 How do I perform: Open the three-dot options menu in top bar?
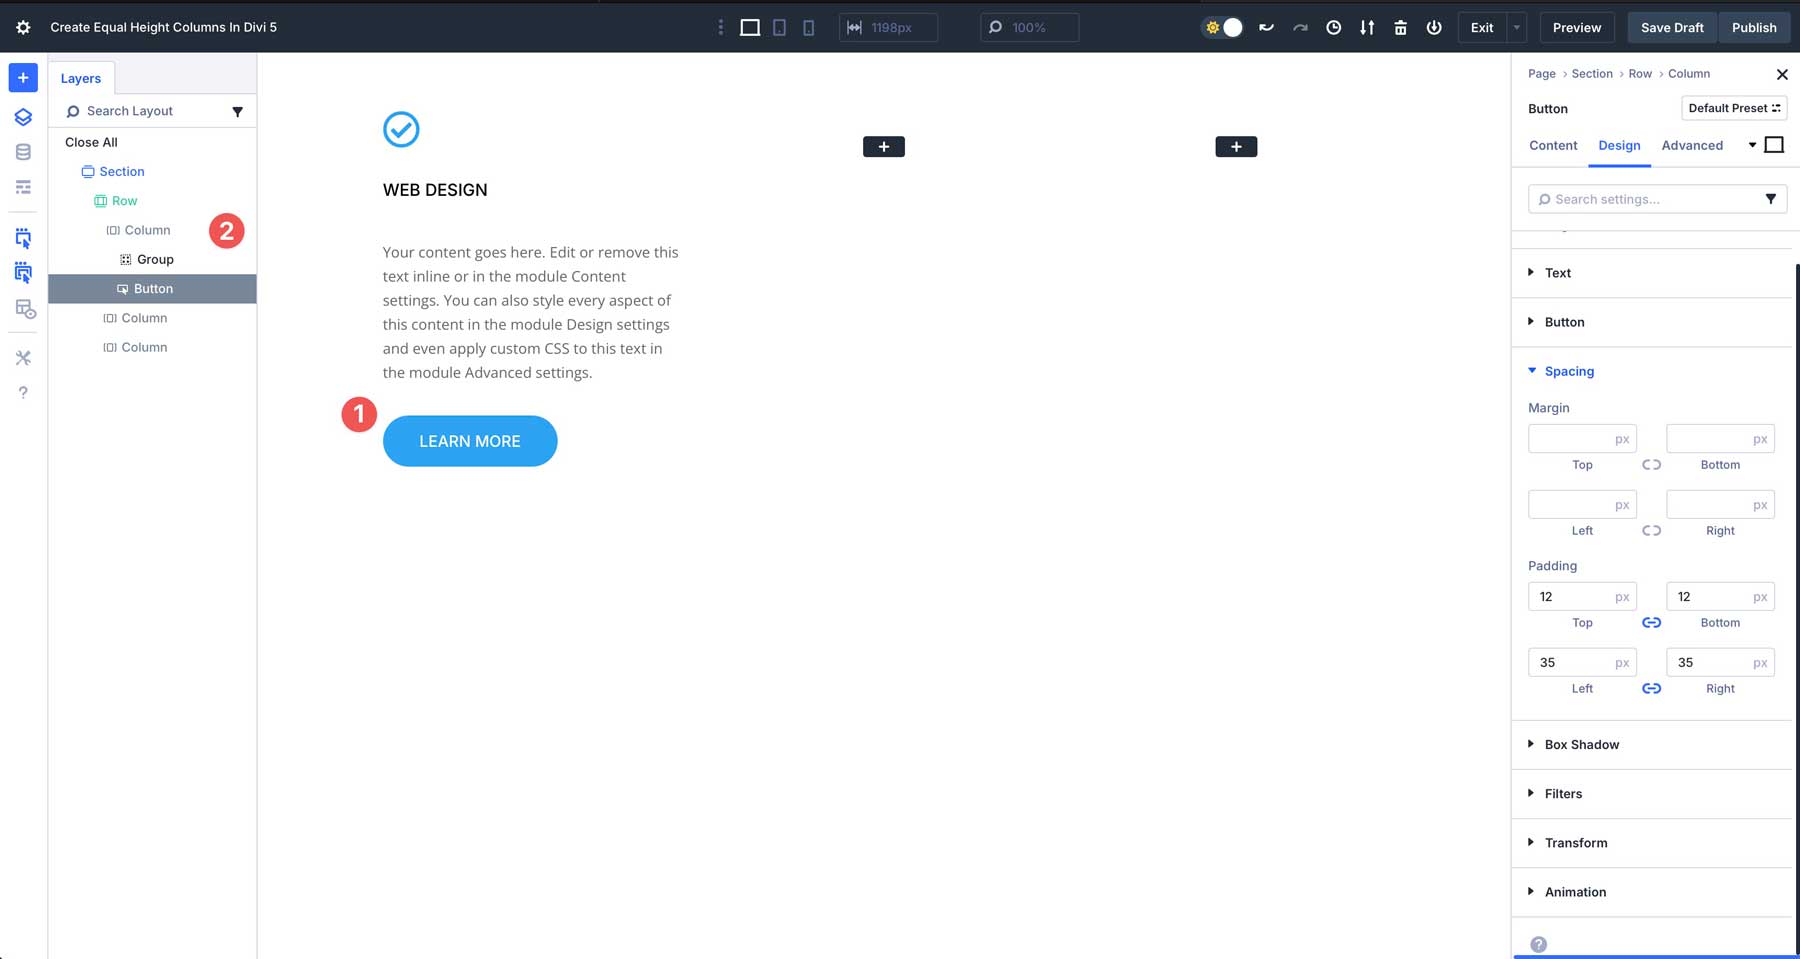pos(720,28)
